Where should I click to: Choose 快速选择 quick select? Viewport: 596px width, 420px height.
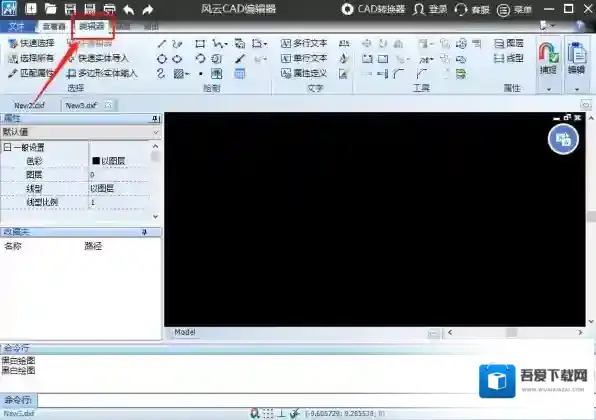click(32, 43)
